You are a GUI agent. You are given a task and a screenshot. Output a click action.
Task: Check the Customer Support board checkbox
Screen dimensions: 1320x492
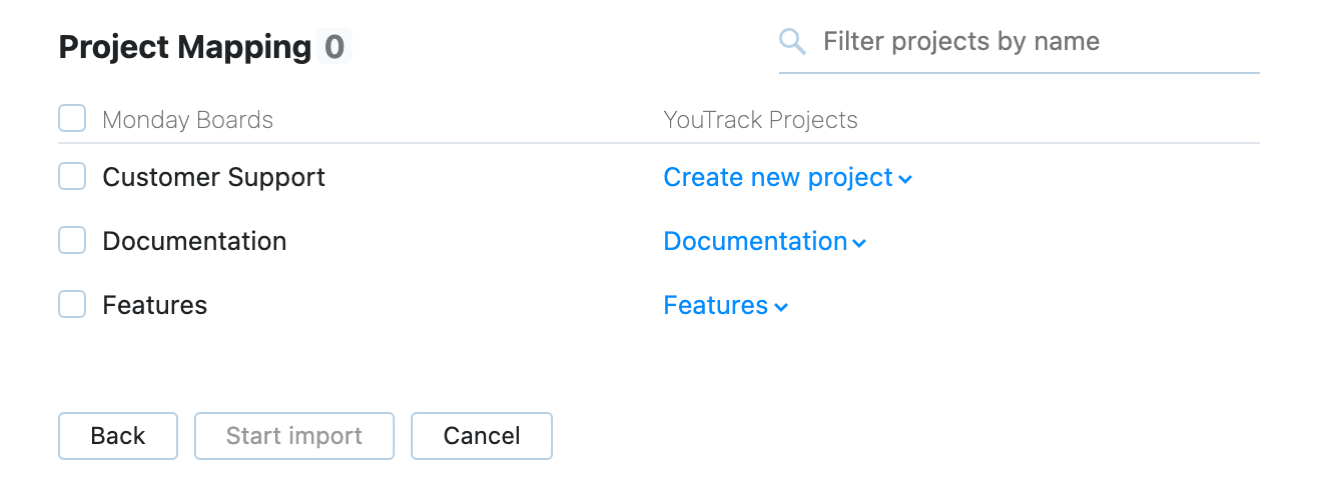(x=72, y=177)
